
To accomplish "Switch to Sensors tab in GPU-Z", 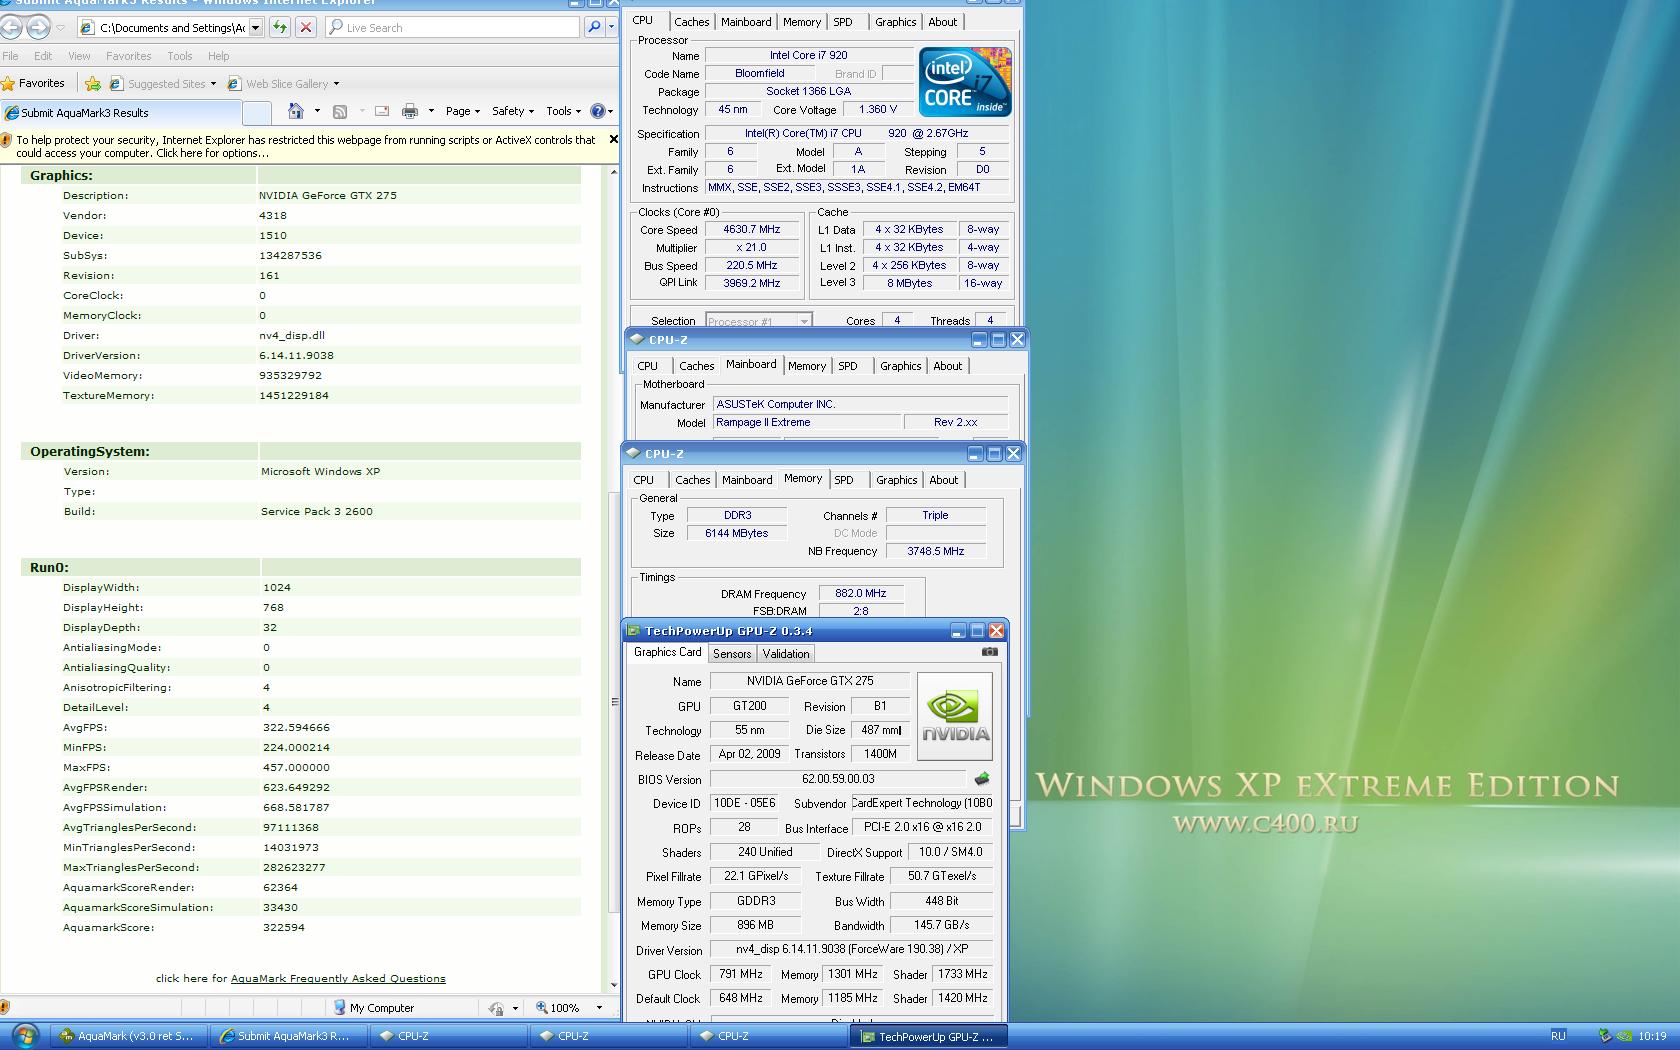I will [x=732, y=653].
